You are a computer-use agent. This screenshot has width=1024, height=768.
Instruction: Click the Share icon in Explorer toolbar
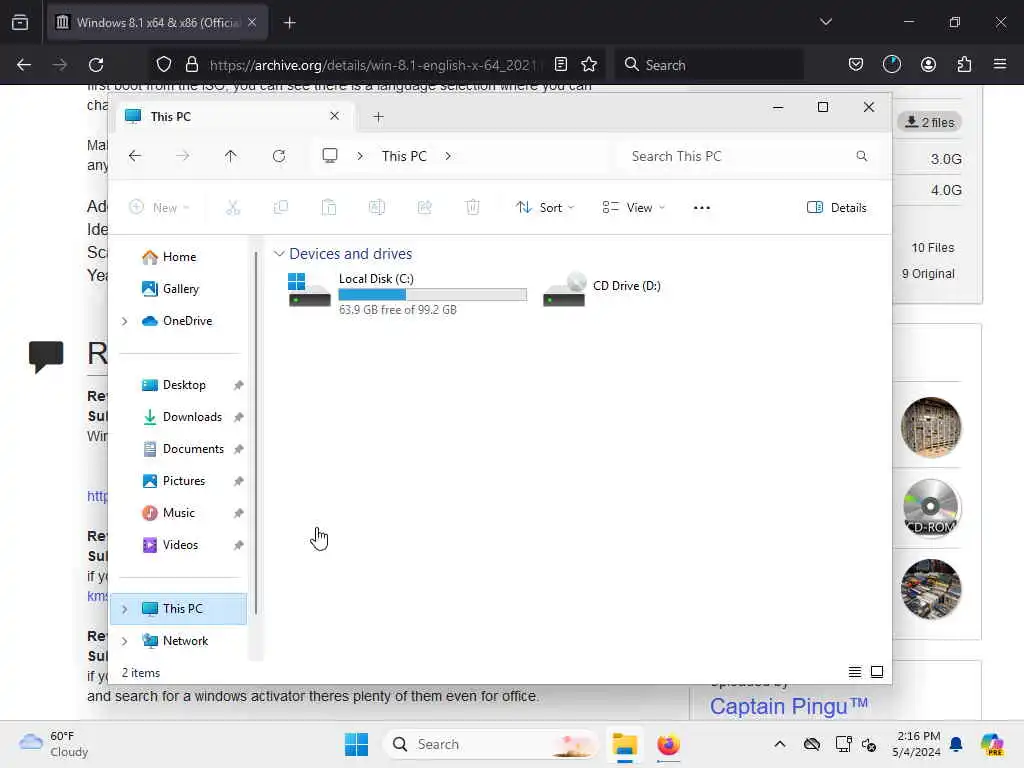click(424, 208)
